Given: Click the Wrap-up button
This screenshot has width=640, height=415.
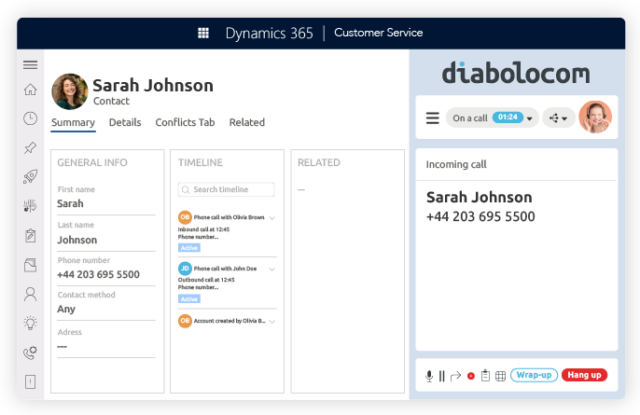Looking at the screenshot, I should [x=534, y=375].
